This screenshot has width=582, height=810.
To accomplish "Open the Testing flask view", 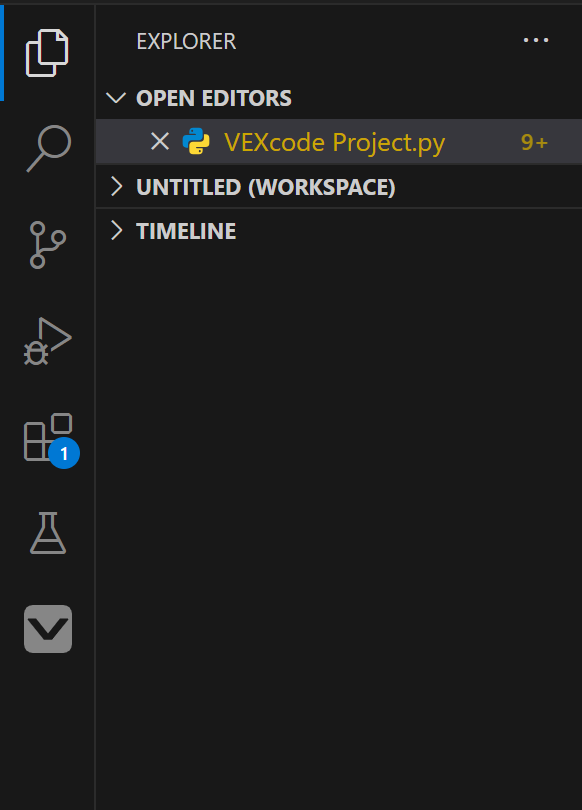I will [x=47, y=533].
